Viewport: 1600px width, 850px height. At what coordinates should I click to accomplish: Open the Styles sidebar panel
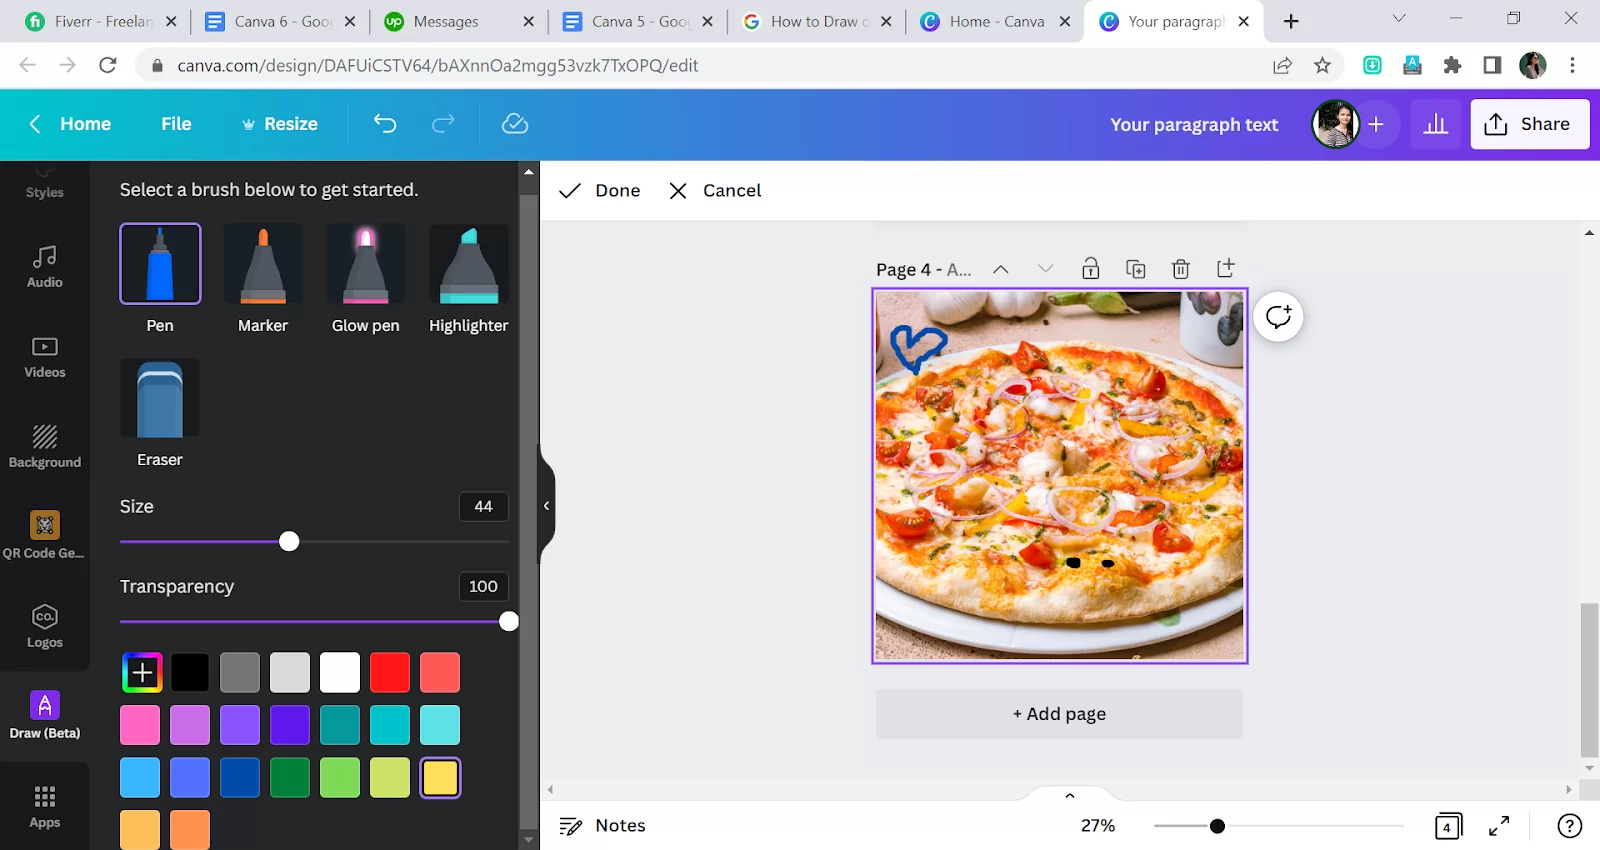[45, 185]
